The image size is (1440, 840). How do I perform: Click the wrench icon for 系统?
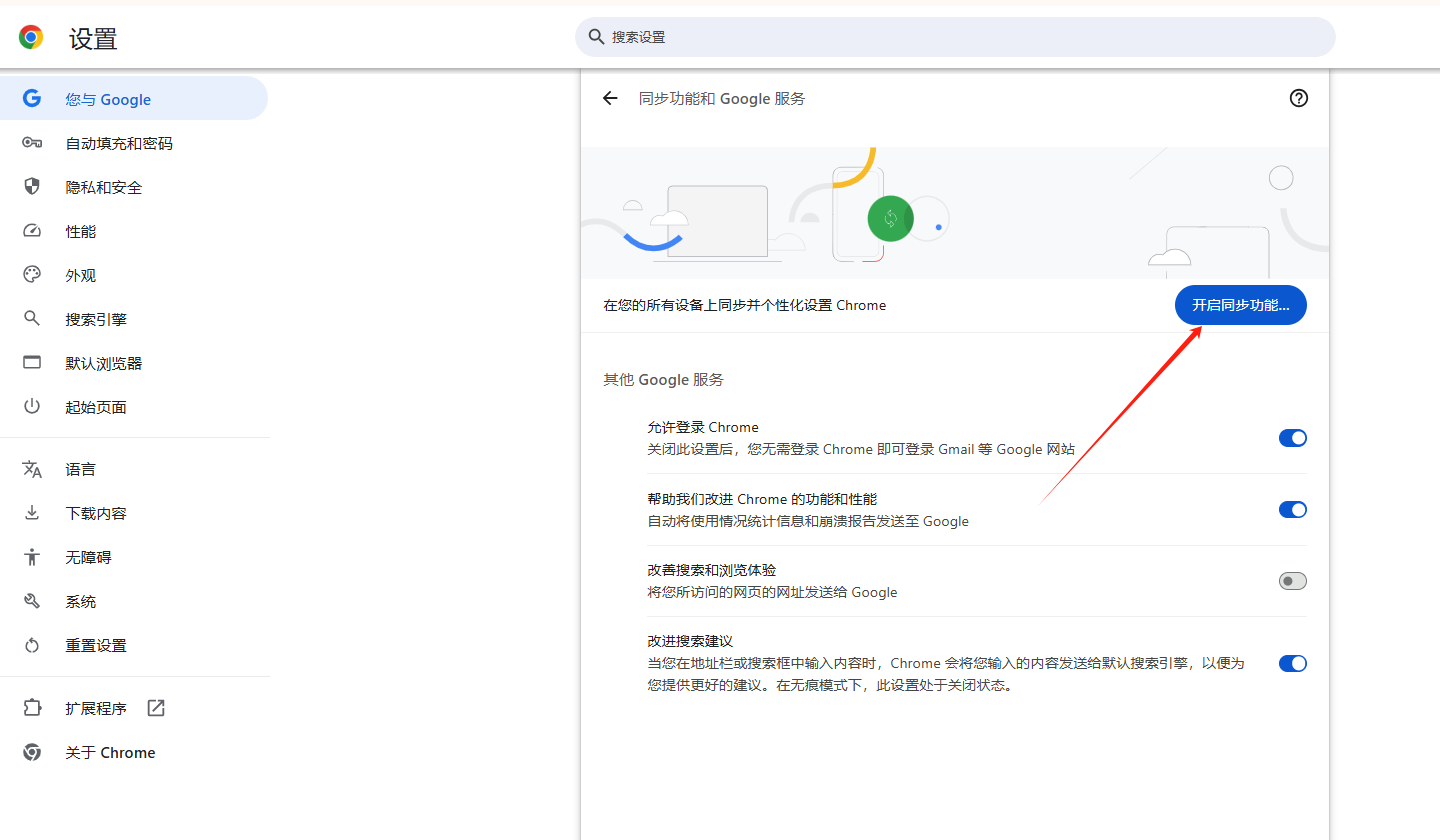click(x=32, y=601)
